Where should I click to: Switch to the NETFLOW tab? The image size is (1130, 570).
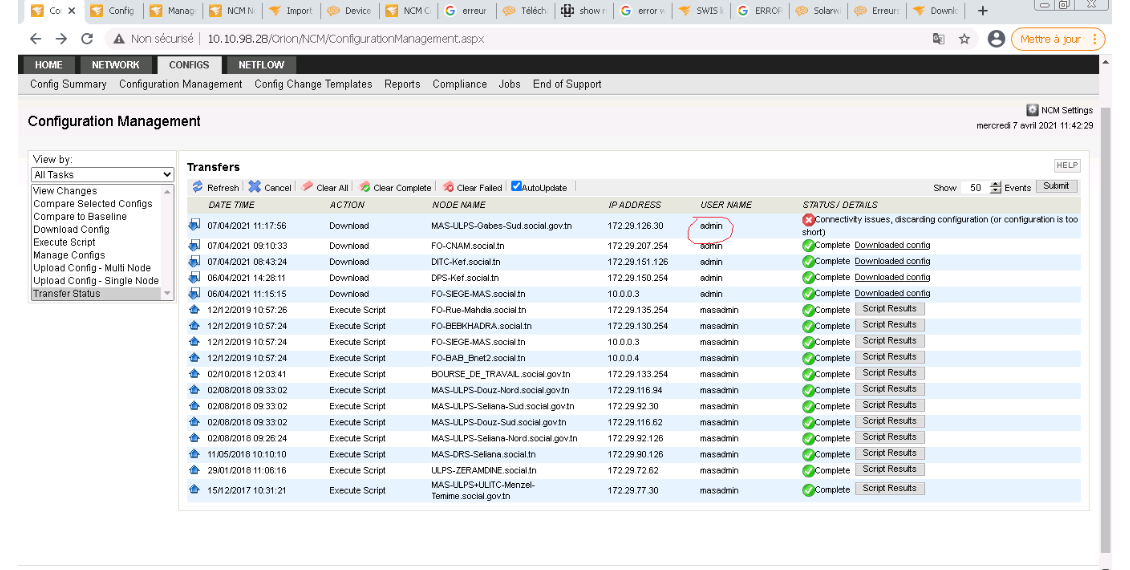[261, 65]
